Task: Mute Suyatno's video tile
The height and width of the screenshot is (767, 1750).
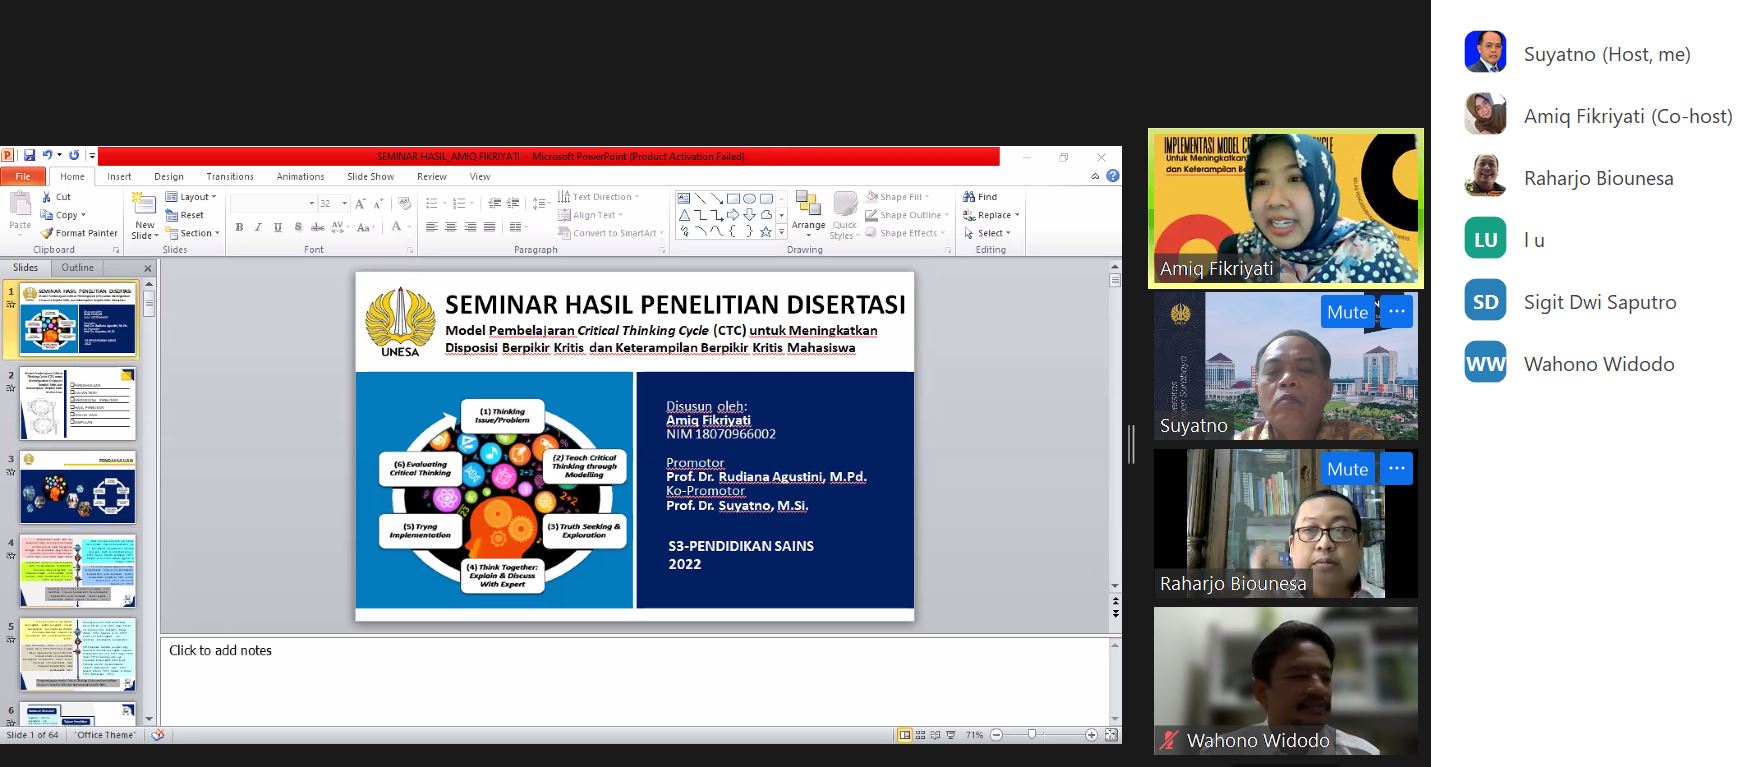Action: pyautogui.click(x=1347, y=312)
